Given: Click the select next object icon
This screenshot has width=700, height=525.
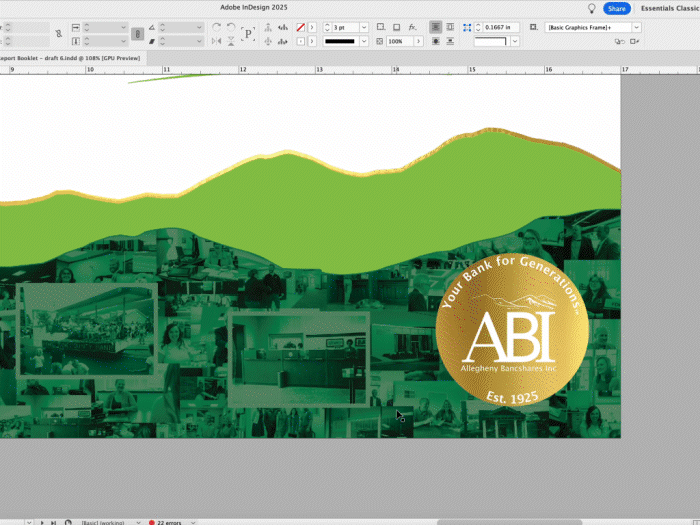Looking at the screenshot, I should 283,42.
